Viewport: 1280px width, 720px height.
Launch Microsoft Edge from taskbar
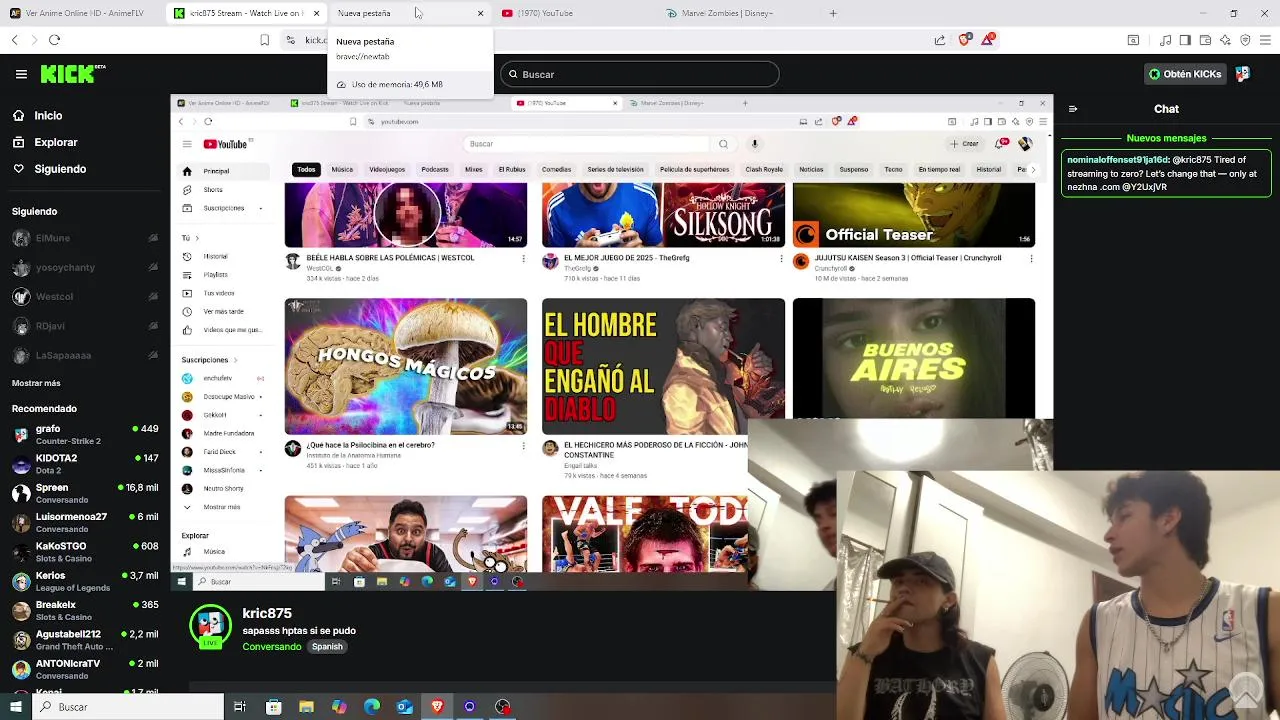click(x=371, y=707)
